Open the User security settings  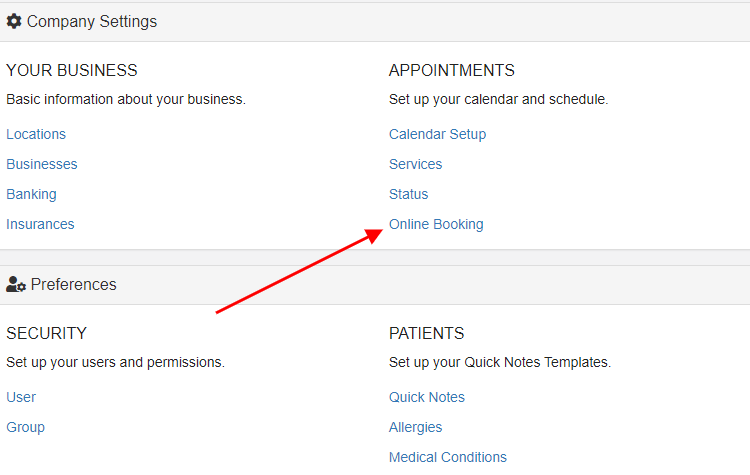pyautogui.click(x=21, y=397)
